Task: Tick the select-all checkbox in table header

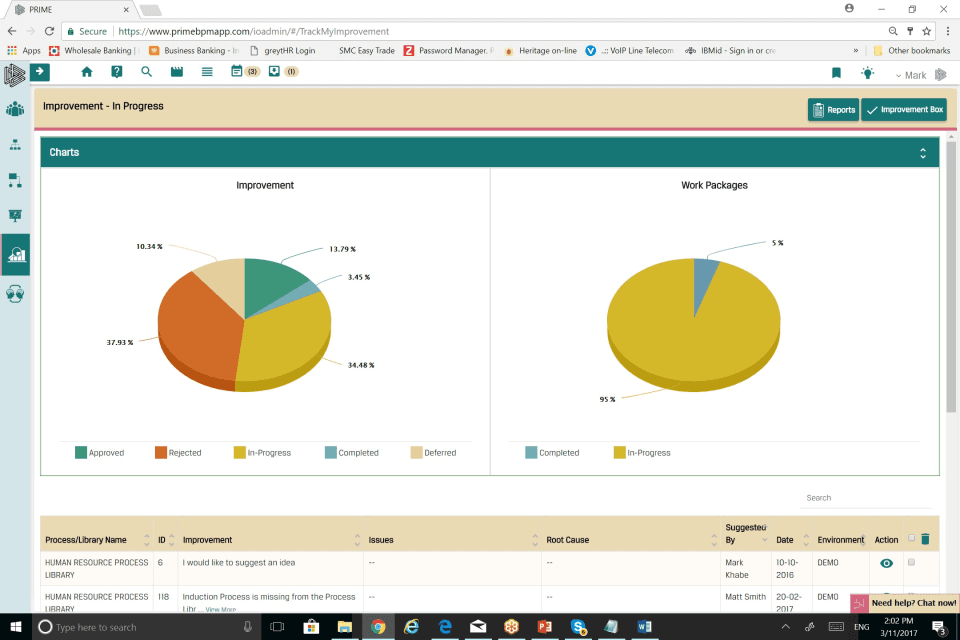Action: click(x=911, y=538)
